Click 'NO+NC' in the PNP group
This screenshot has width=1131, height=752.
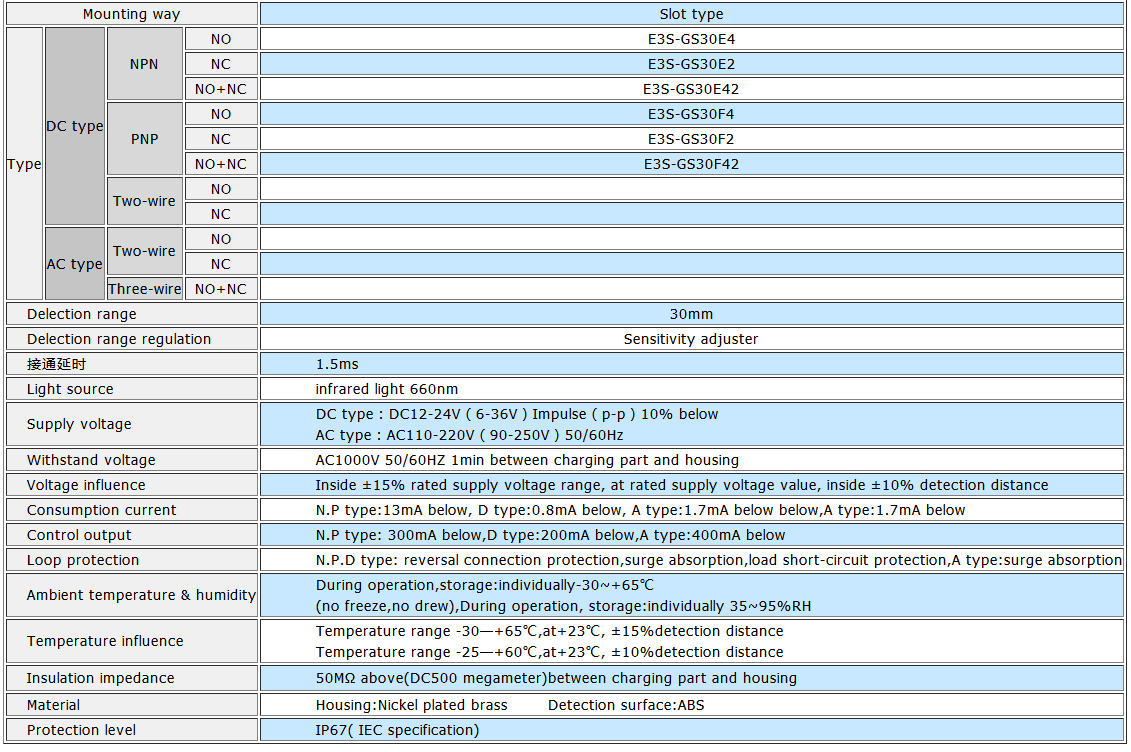pyautogui.click(x=221, y=164)
